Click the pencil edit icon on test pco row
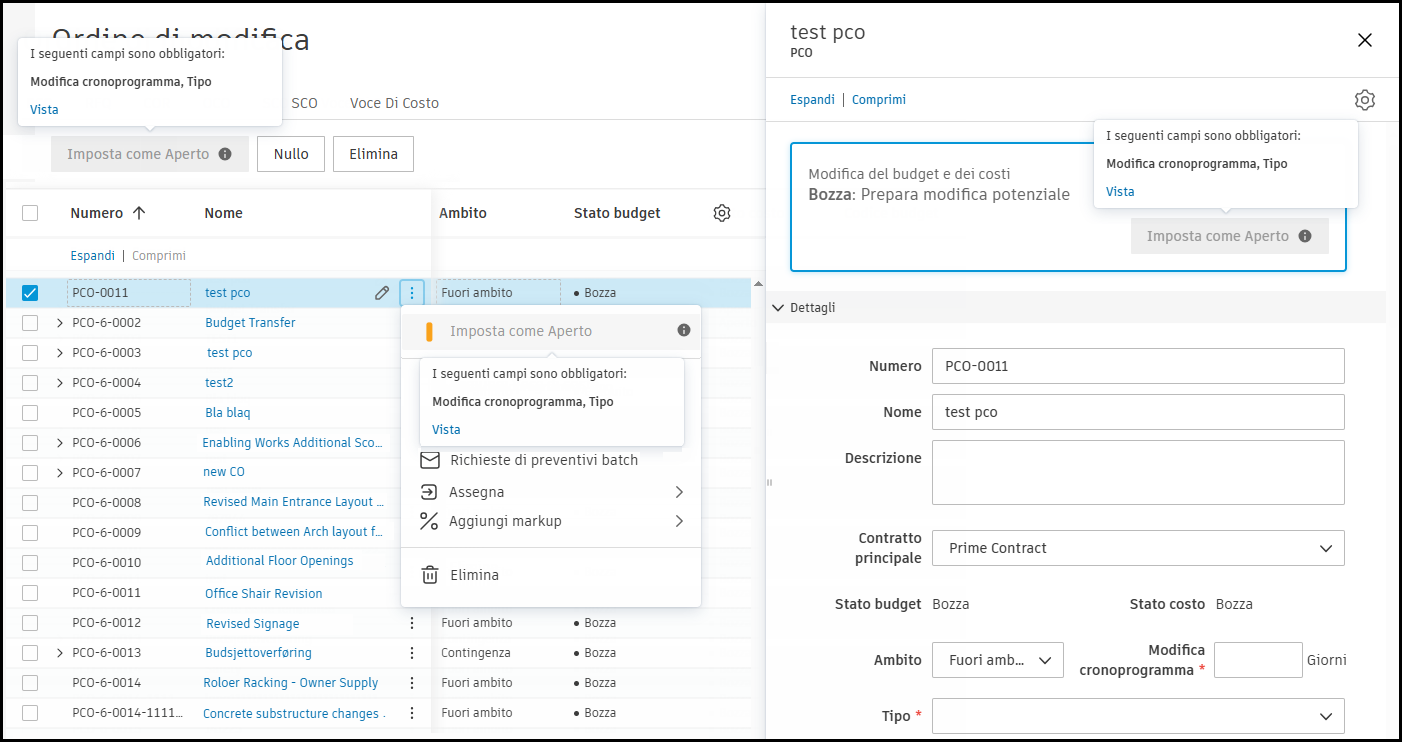The height and width of the screenshot is (742, 1402). tap(382, 292)
